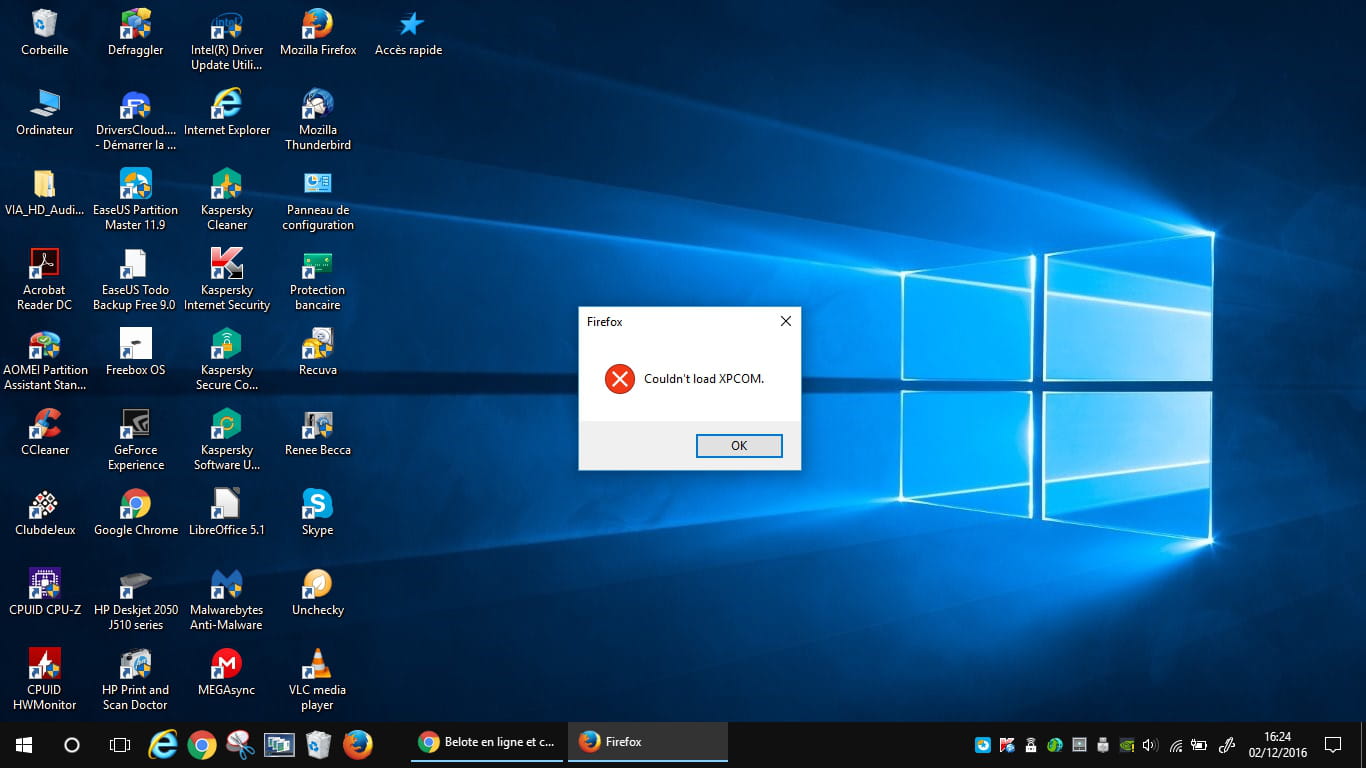The height and width of the screenshot is (768, 1366).
Task: Select the Acrobat Reader DC shortcut
Action: coord(45,281)
